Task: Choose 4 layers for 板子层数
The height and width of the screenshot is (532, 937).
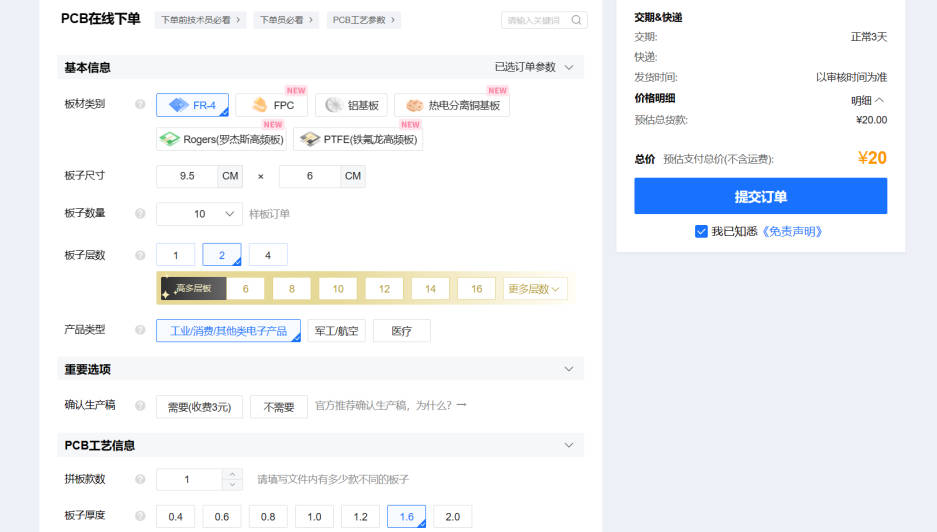Action: point(268,255)
